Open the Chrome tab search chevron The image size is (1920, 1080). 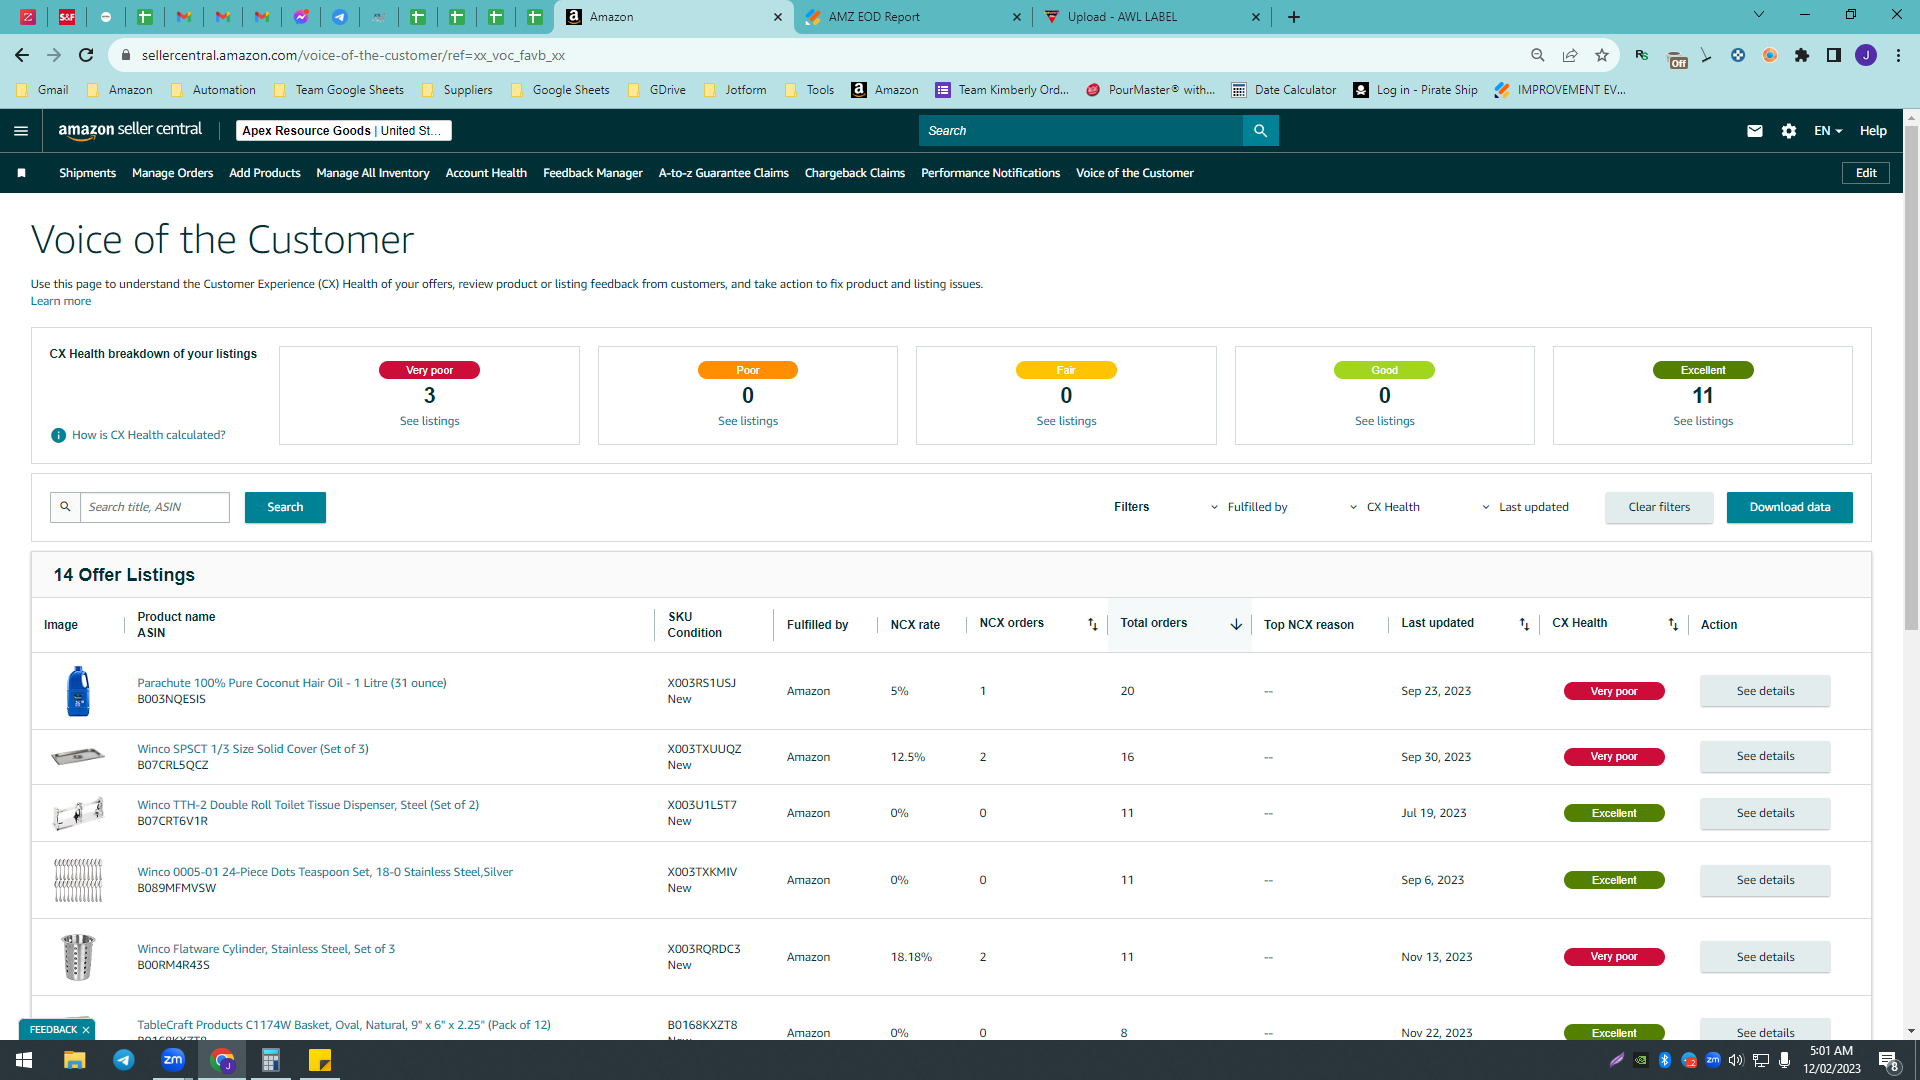coord(1759,15)
